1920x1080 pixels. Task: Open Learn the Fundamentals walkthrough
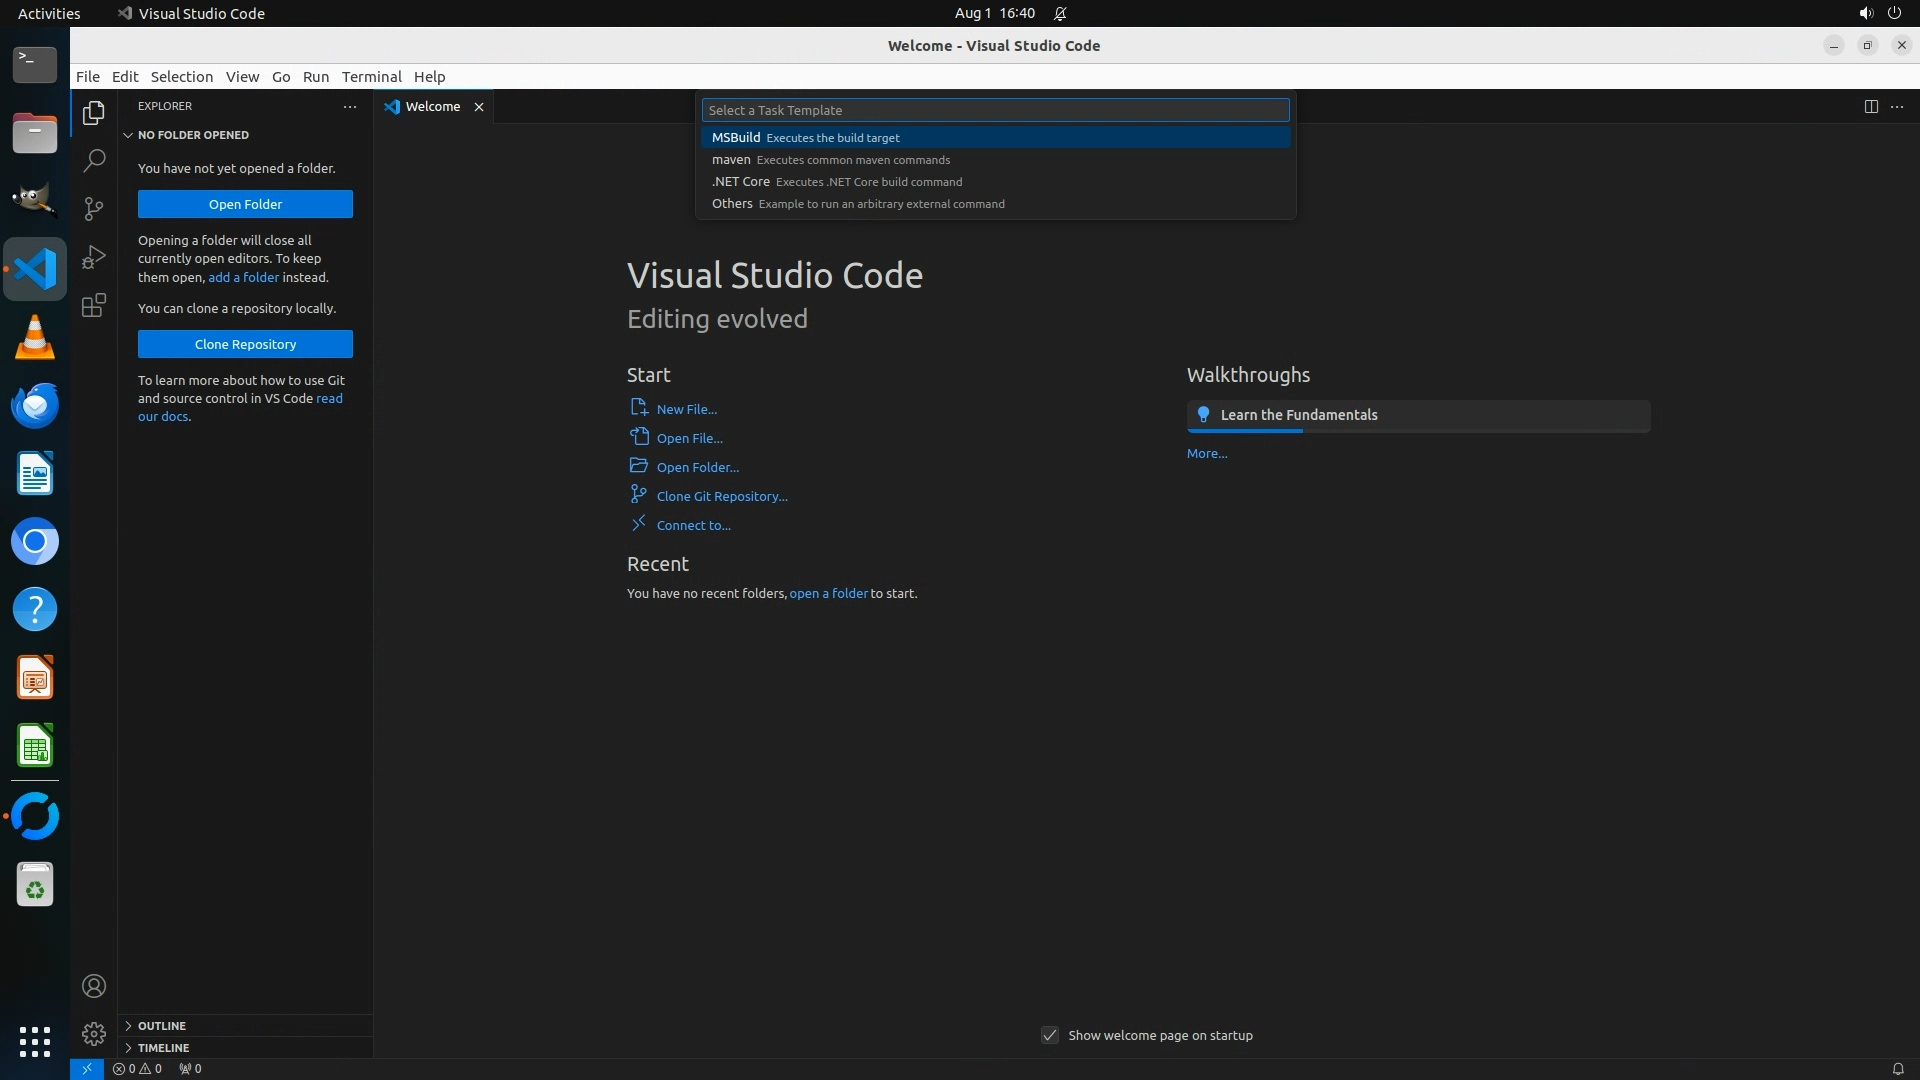pos(1298,415)
